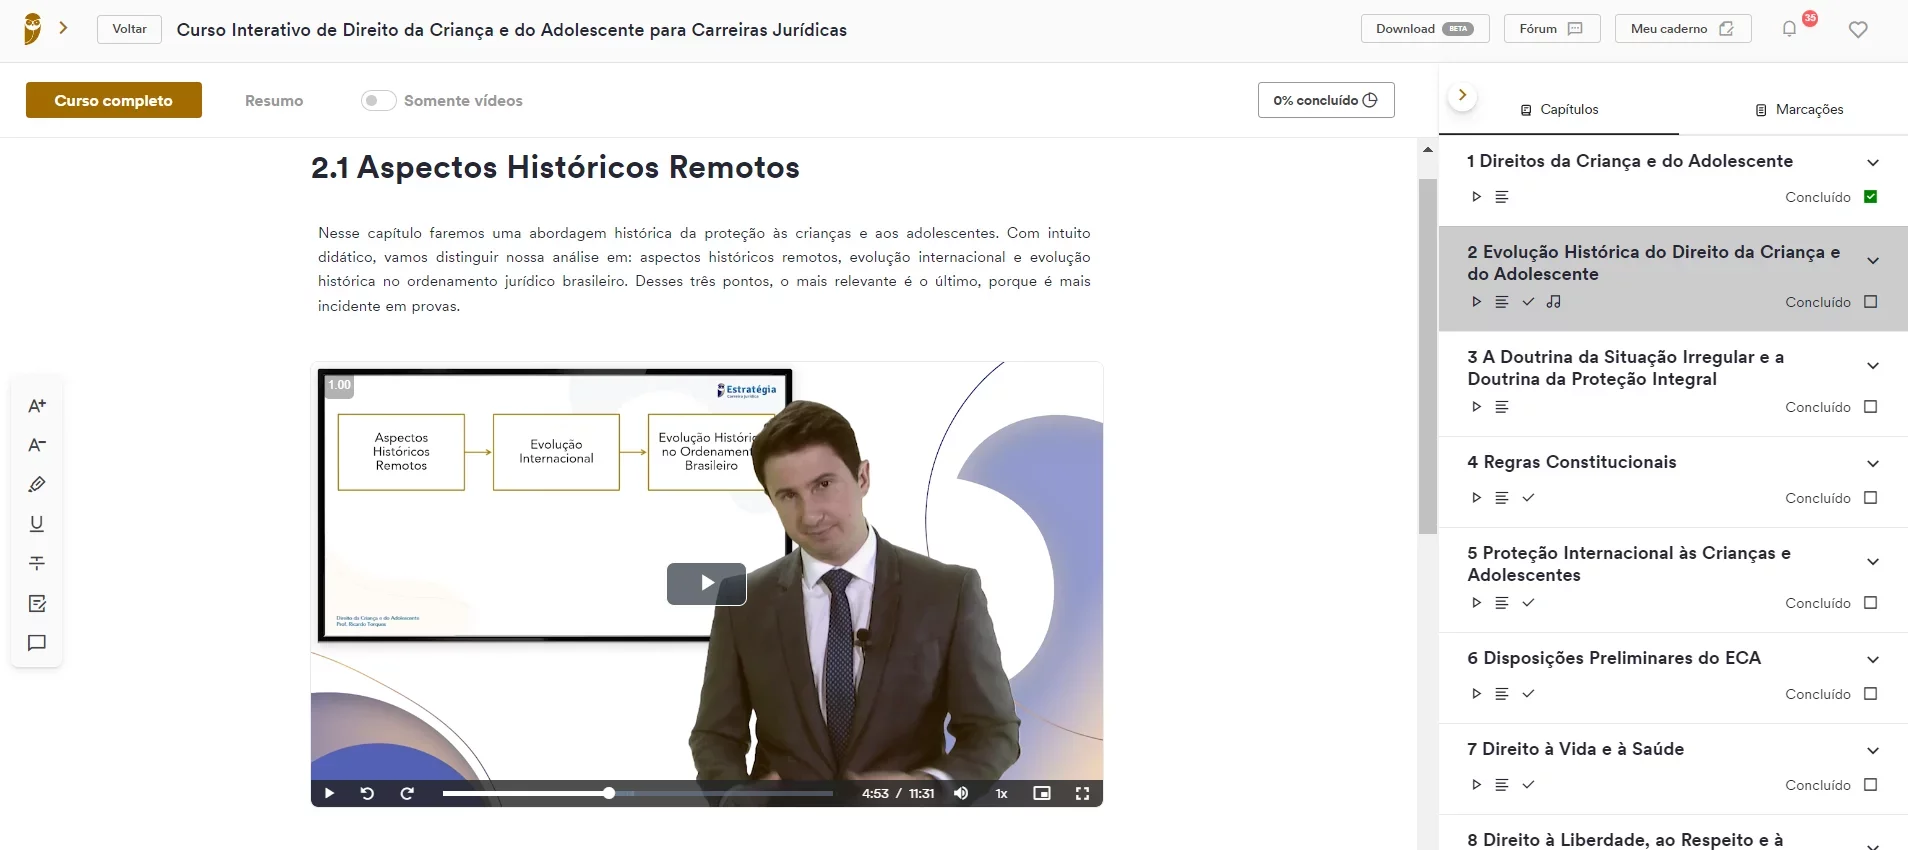Toggle the Somente vídeos switch
Screen dimensions: 1908x850
click(x=378, y=100)
